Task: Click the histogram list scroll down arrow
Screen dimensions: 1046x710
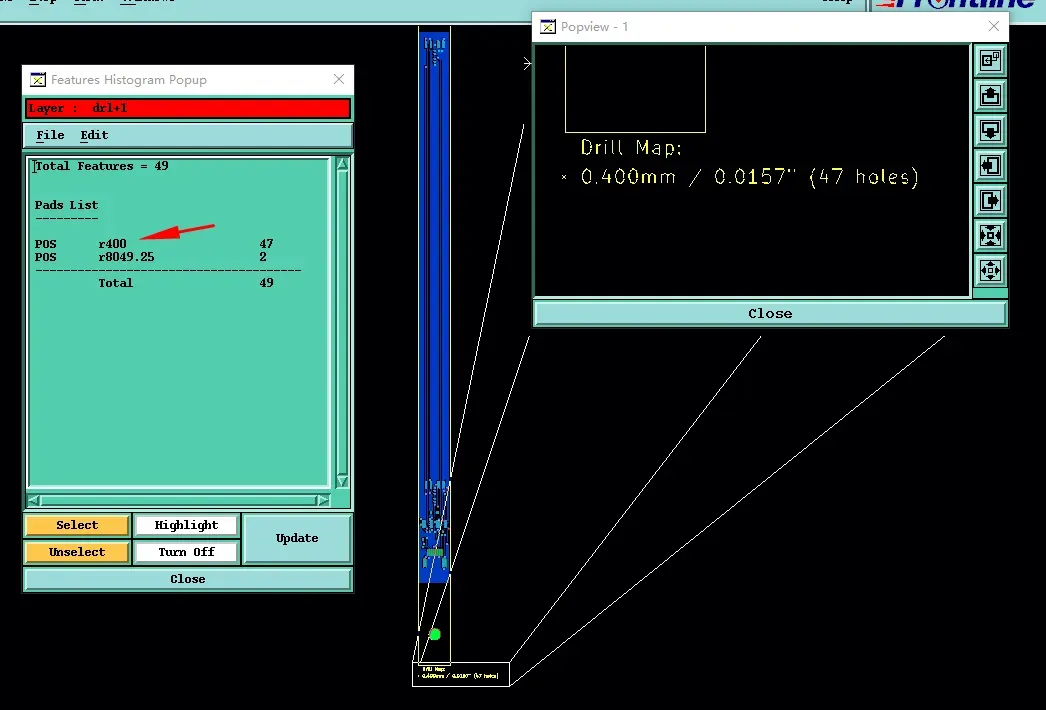Action: pos(342,481)
